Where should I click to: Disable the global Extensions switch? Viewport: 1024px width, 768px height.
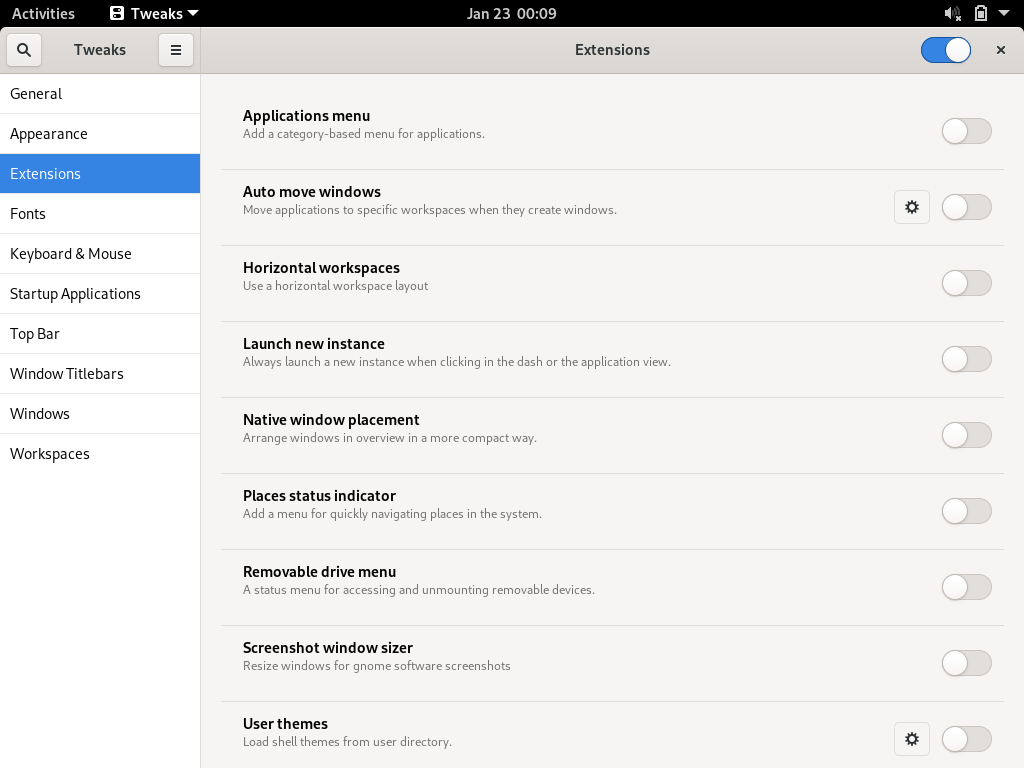click(945, 50)
